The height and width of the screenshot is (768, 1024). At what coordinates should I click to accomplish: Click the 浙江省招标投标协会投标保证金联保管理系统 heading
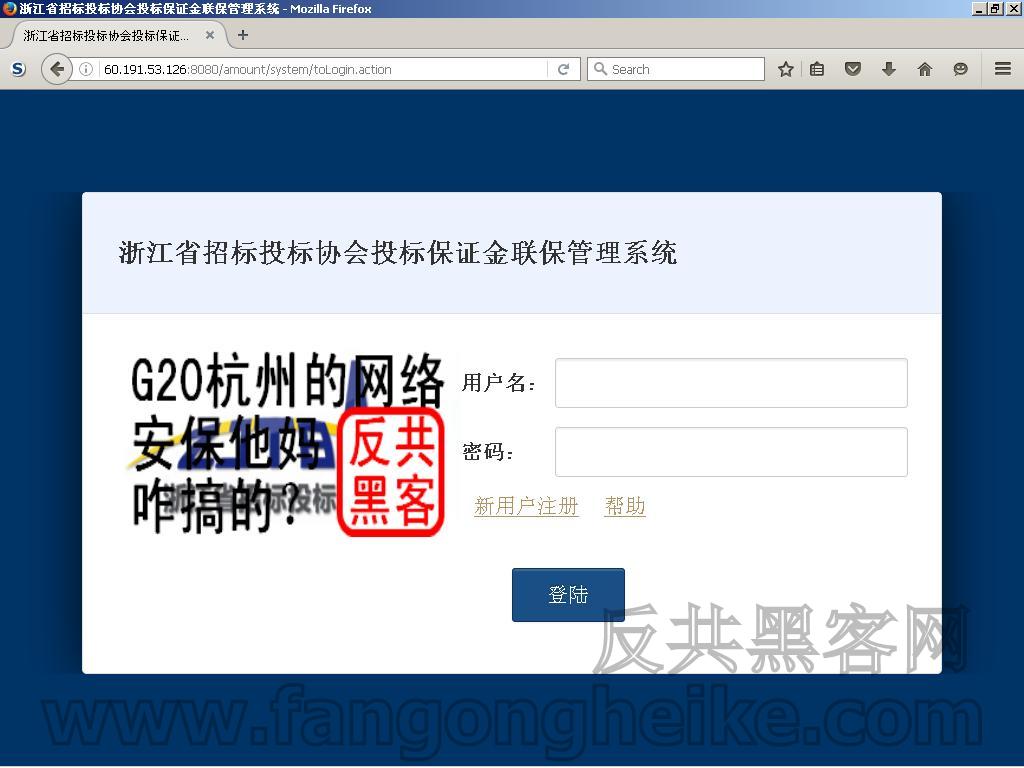398,253
